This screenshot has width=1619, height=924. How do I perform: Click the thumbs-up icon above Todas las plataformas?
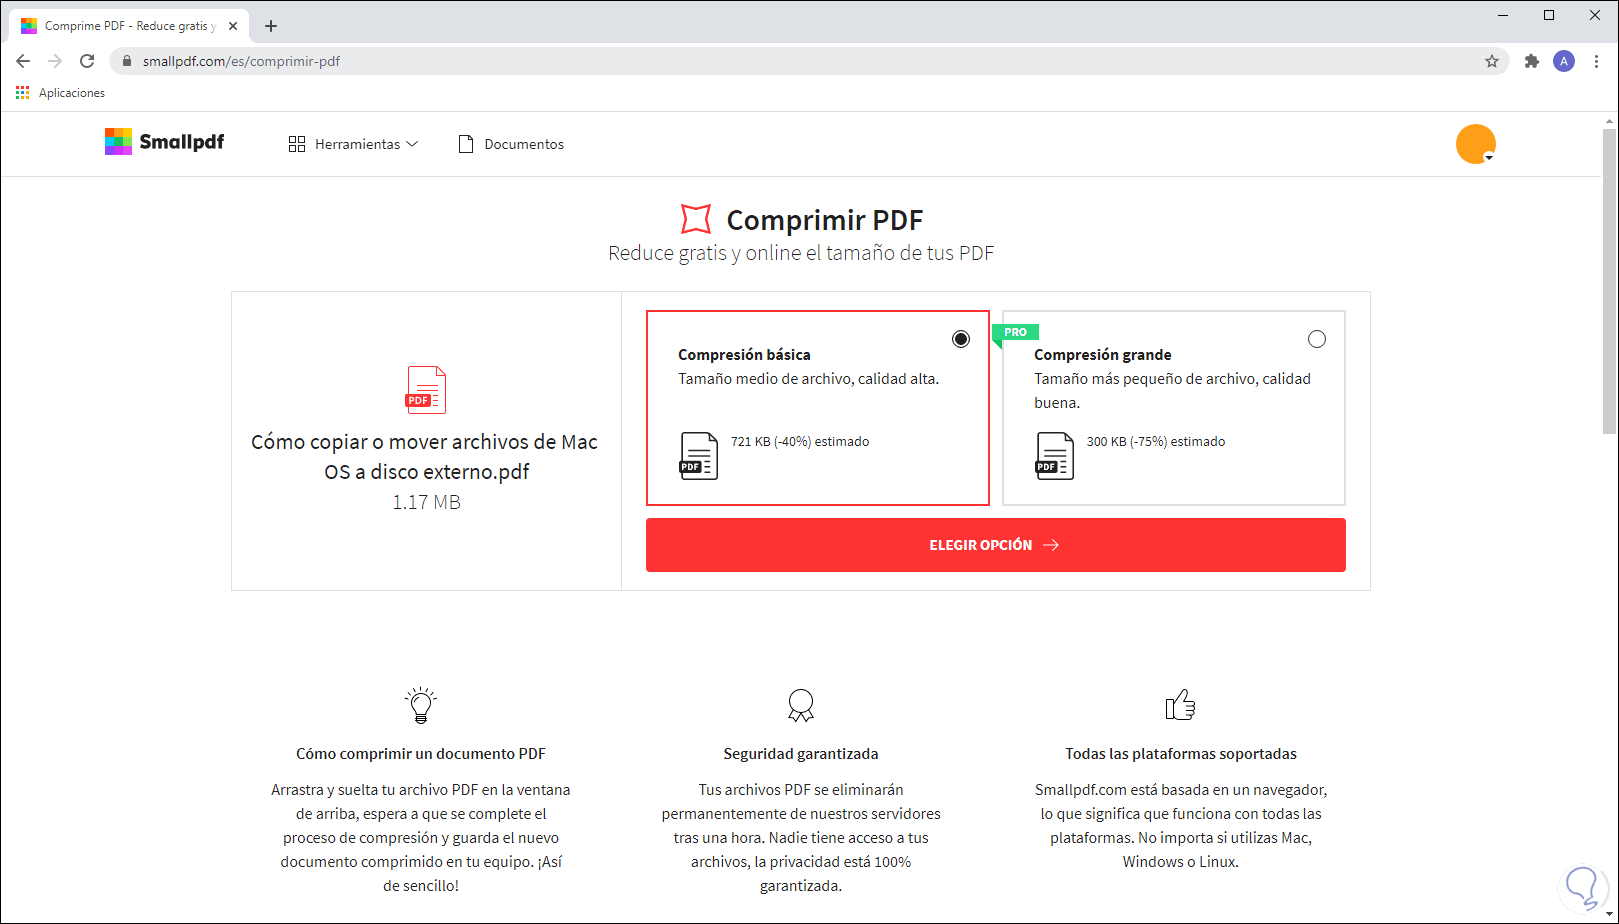[x=1181, y=705]
